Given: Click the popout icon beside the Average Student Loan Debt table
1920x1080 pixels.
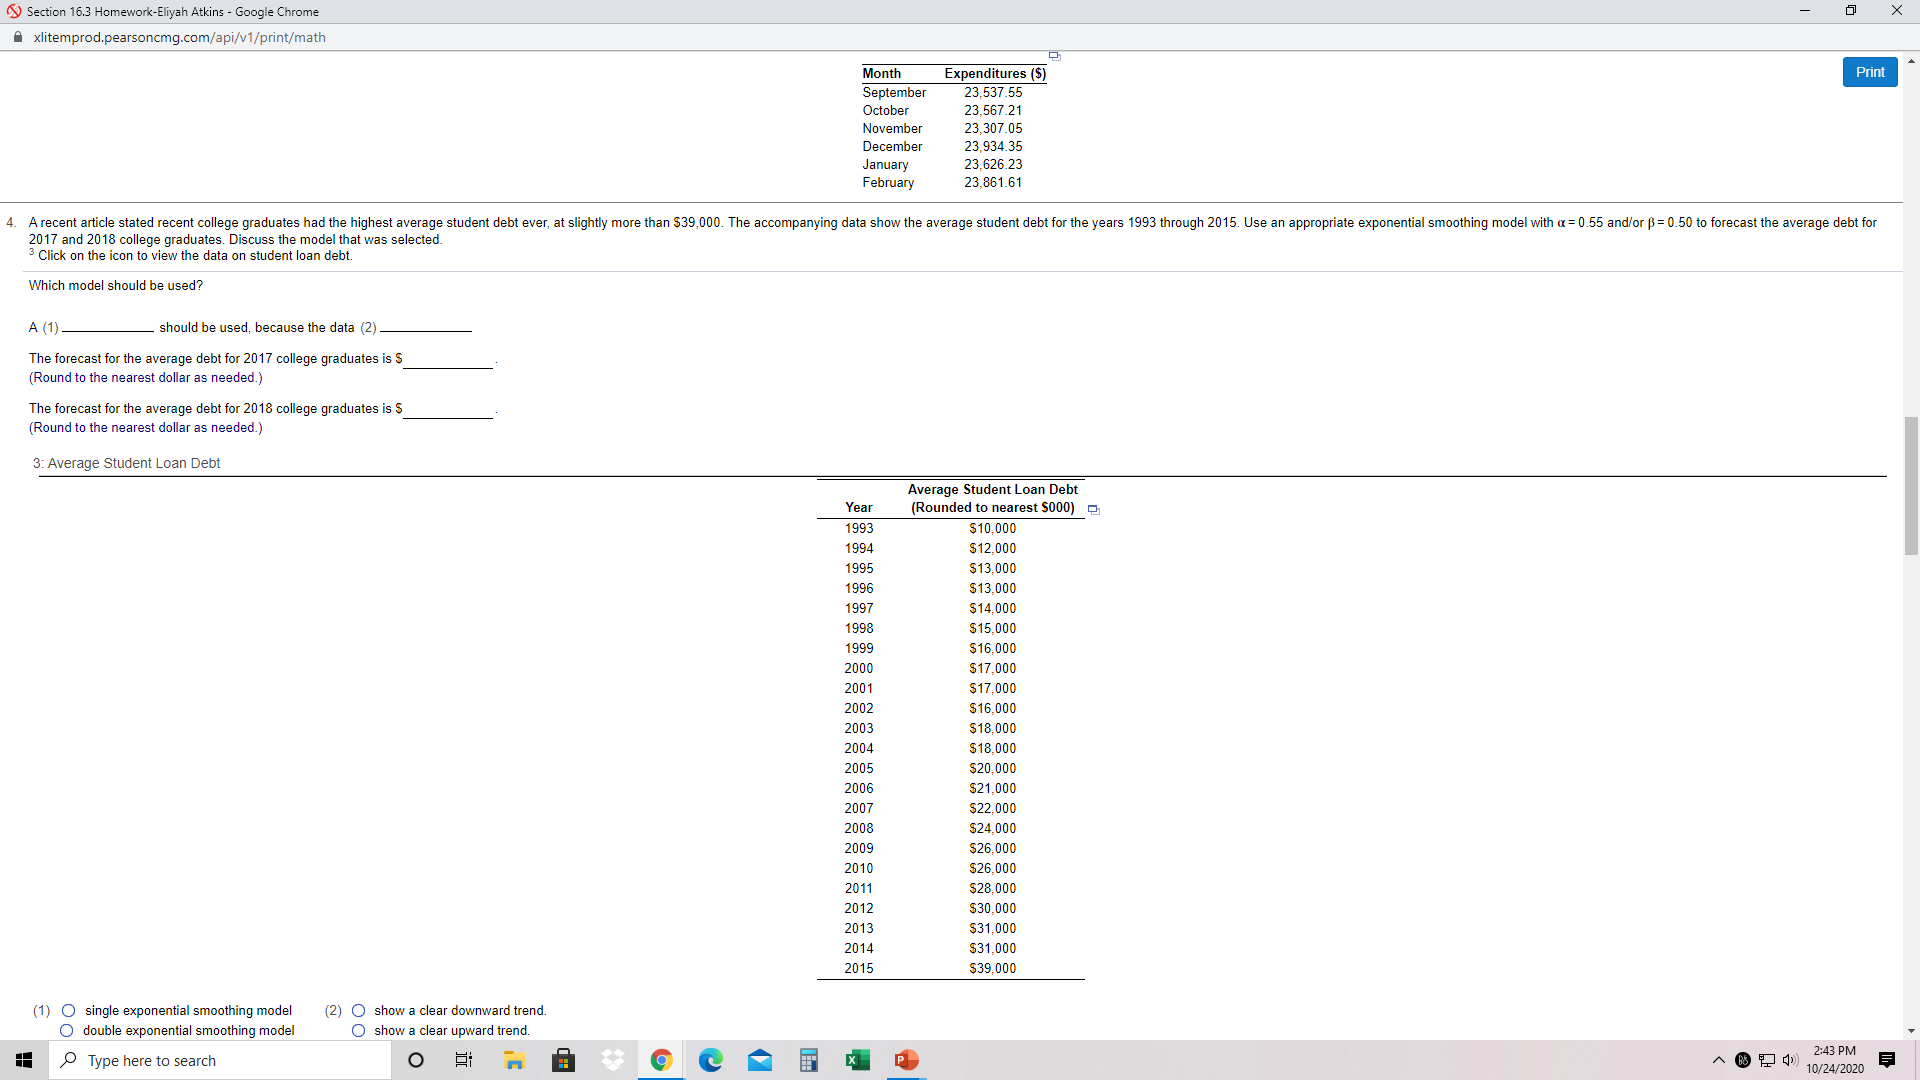Looking at the screenshot, I should click(x=1093, y=509).
